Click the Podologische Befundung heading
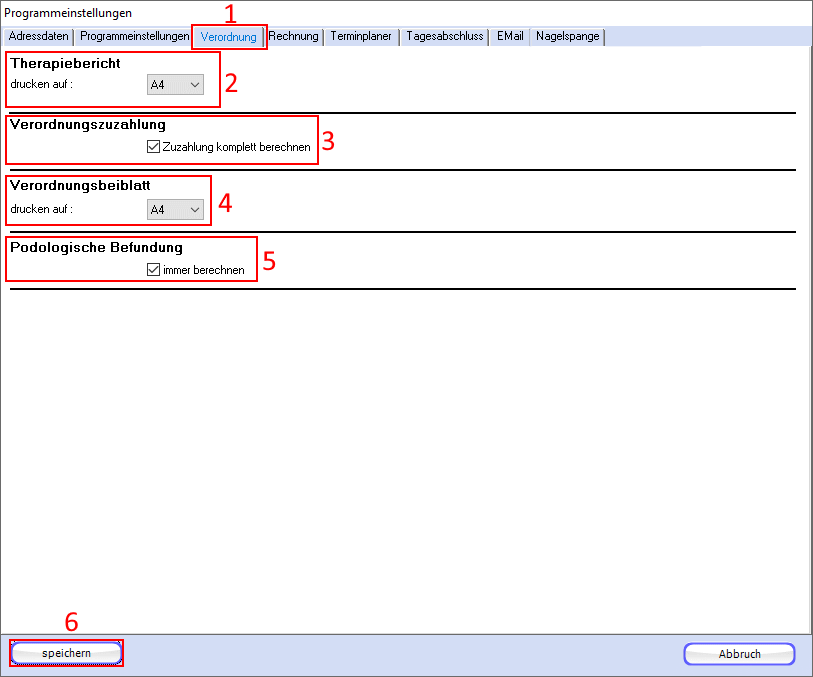The height and width of the screenshot is (677, 813). tap(96, 247)
